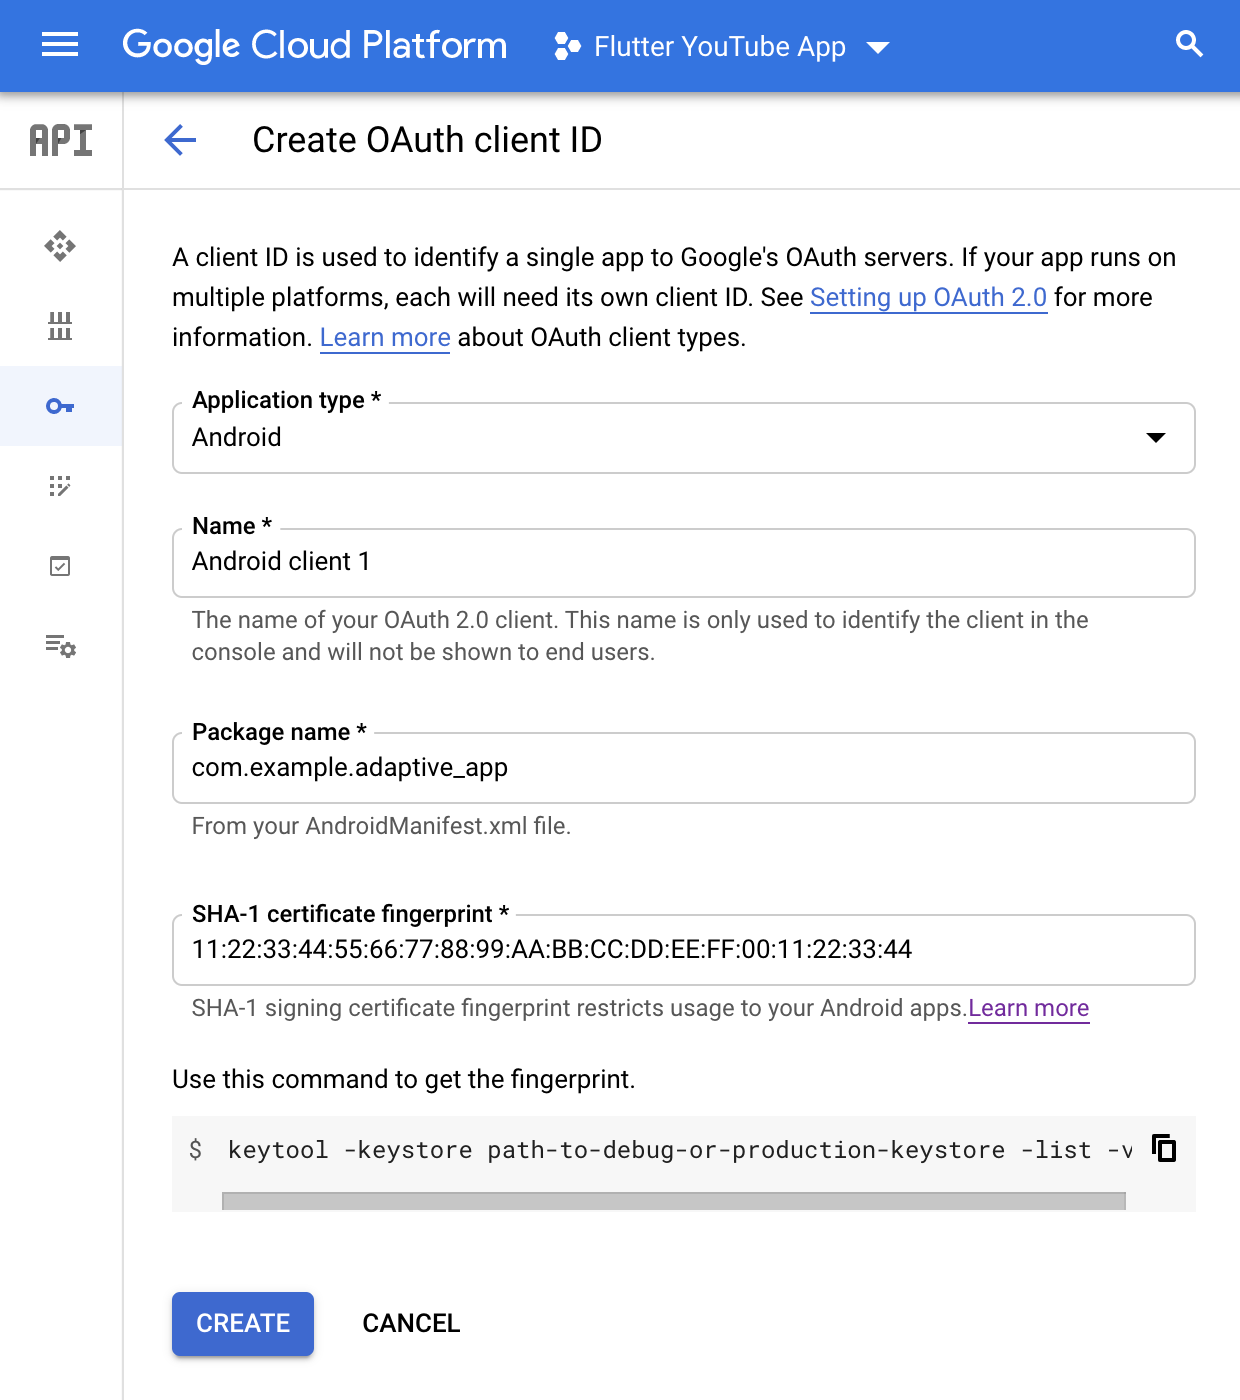Open the navigation hamburger menu
The image size is (1240, 1400).
coord(59,44)
